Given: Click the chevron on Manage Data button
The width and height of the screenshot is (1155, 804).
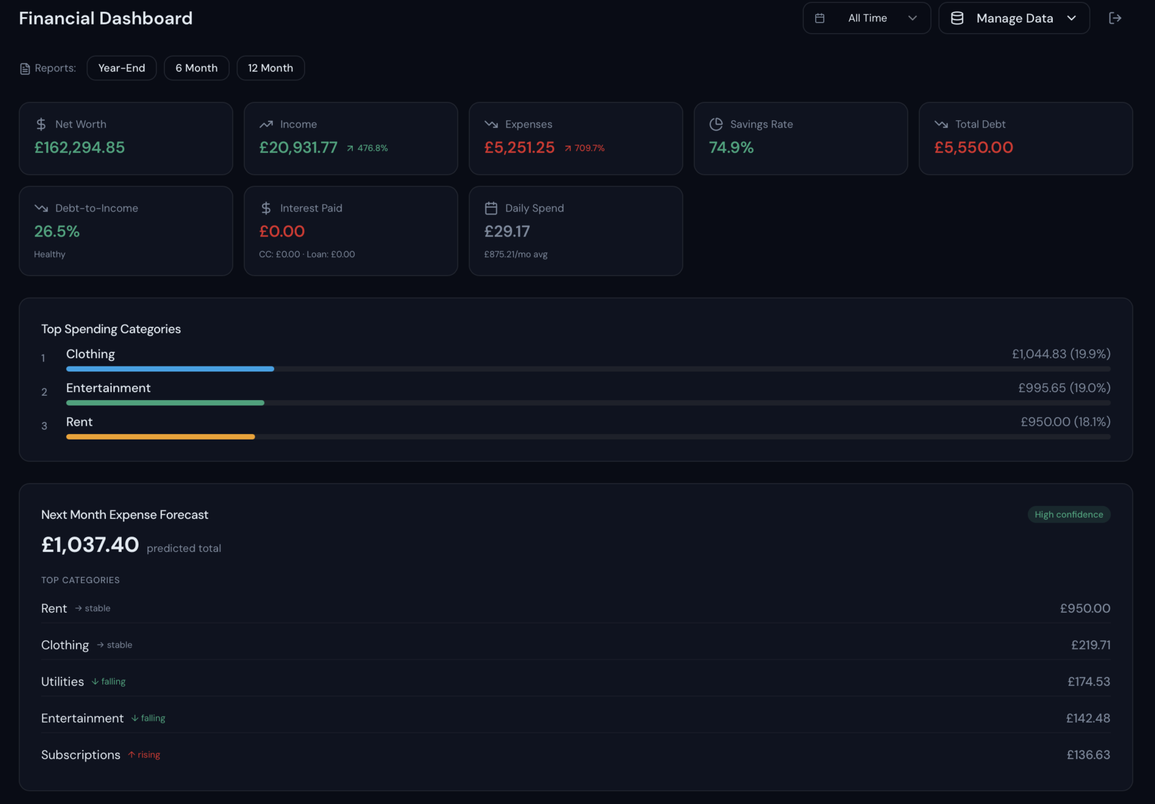Looking at the screenshot, I should (1072, 18).
